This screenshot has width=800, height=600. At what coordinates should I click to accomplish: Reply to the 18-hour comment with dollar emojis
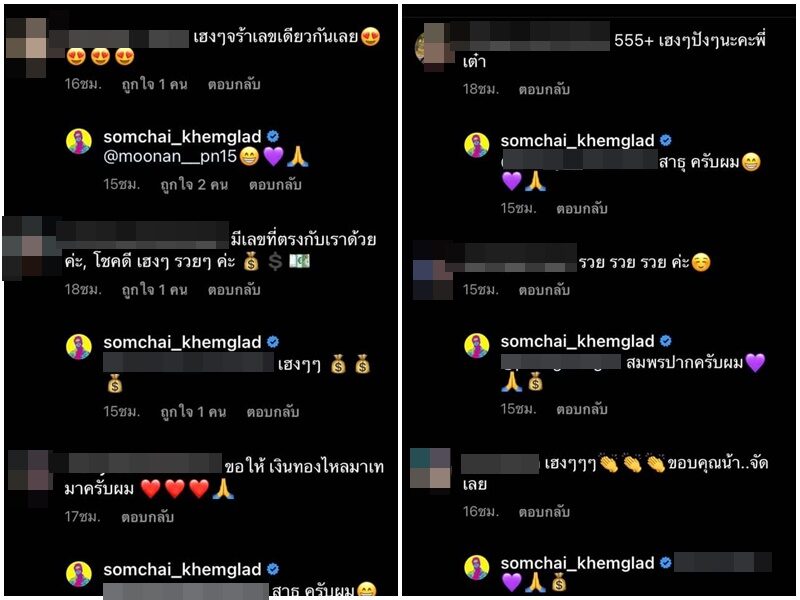coord(234,290)
